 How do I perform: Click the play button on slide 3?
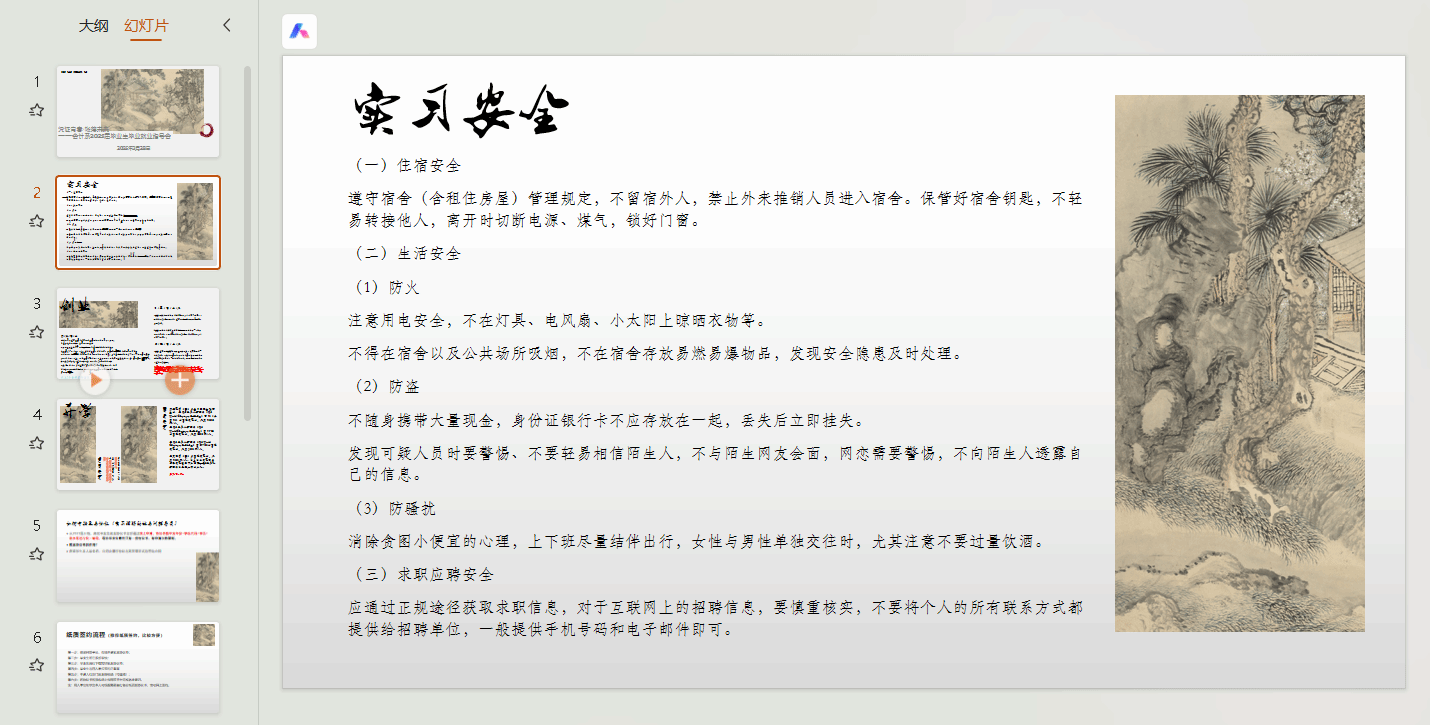95,380
